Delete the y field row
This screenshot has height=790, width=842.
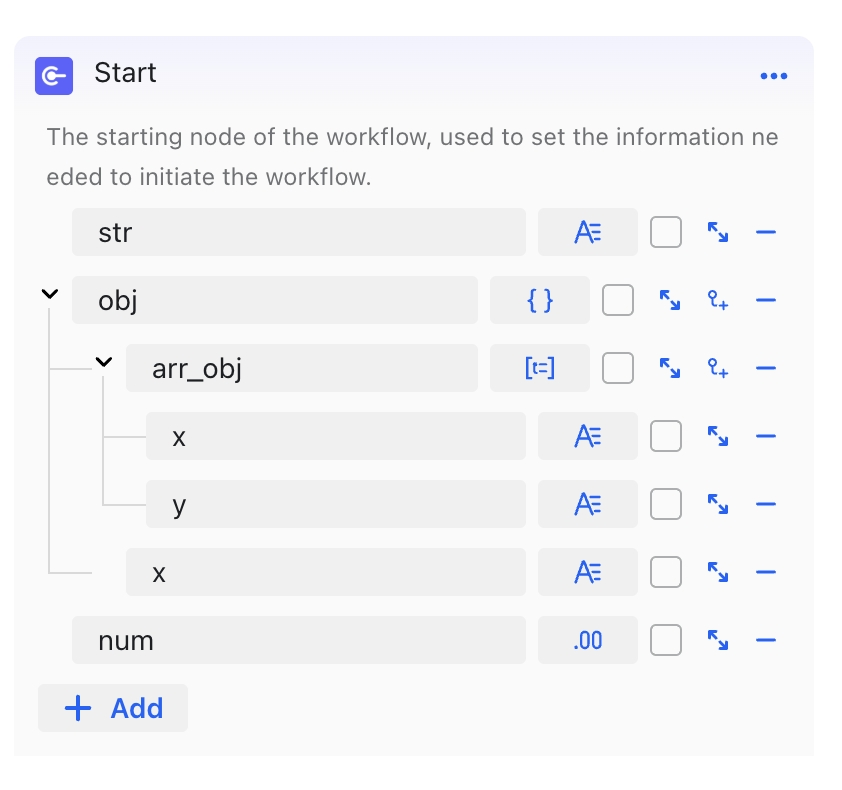[x=766, y=504]
